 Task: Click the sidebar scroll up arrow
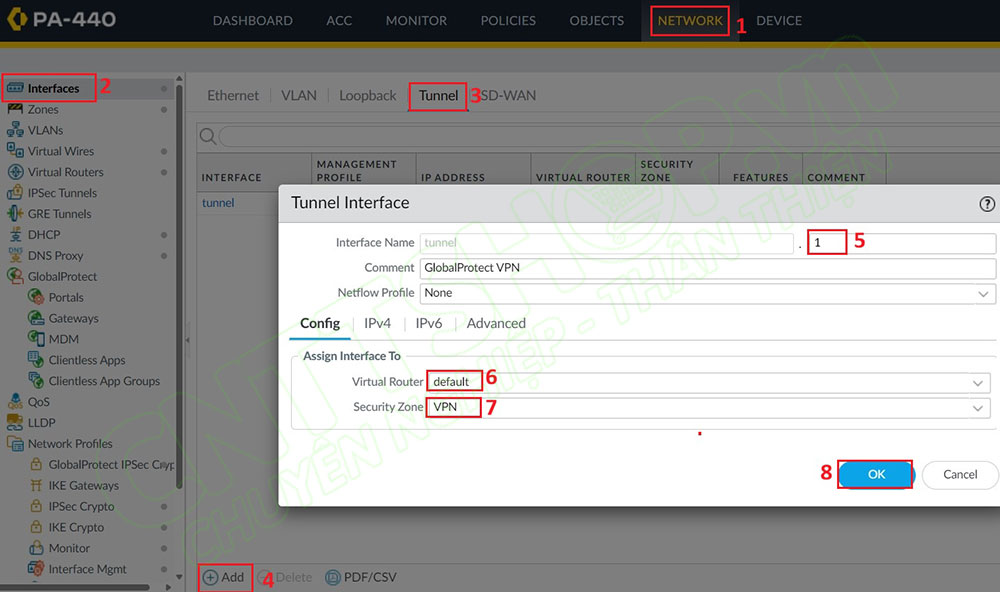tap(179, 78)
